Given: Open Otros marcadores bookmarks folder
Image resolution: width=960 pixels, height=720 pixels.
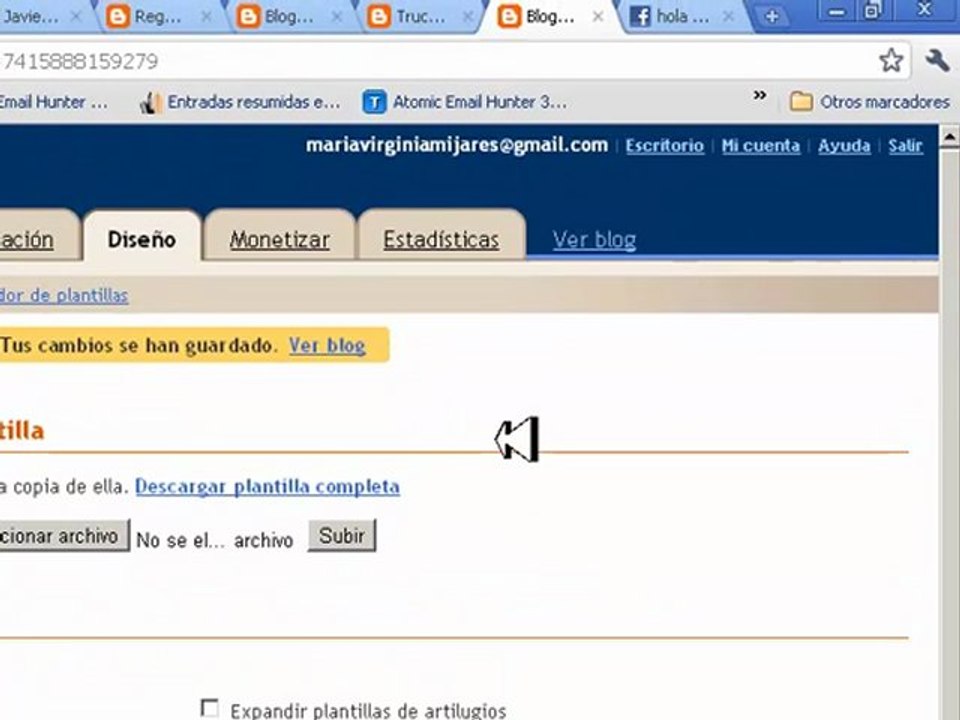Looking at the screenshot, I should point(869,102).
